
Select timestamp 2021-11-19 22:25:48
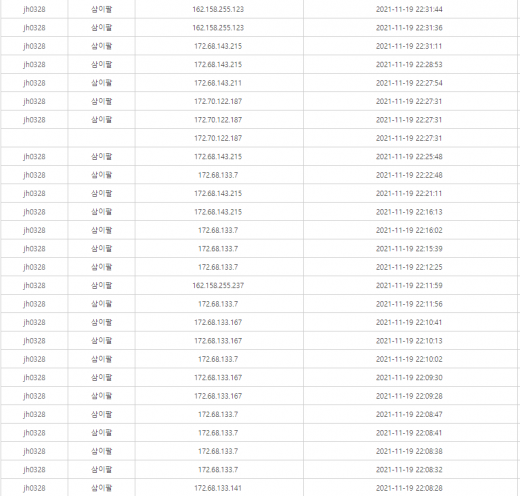pyautogui.click(x=409, y=157)
